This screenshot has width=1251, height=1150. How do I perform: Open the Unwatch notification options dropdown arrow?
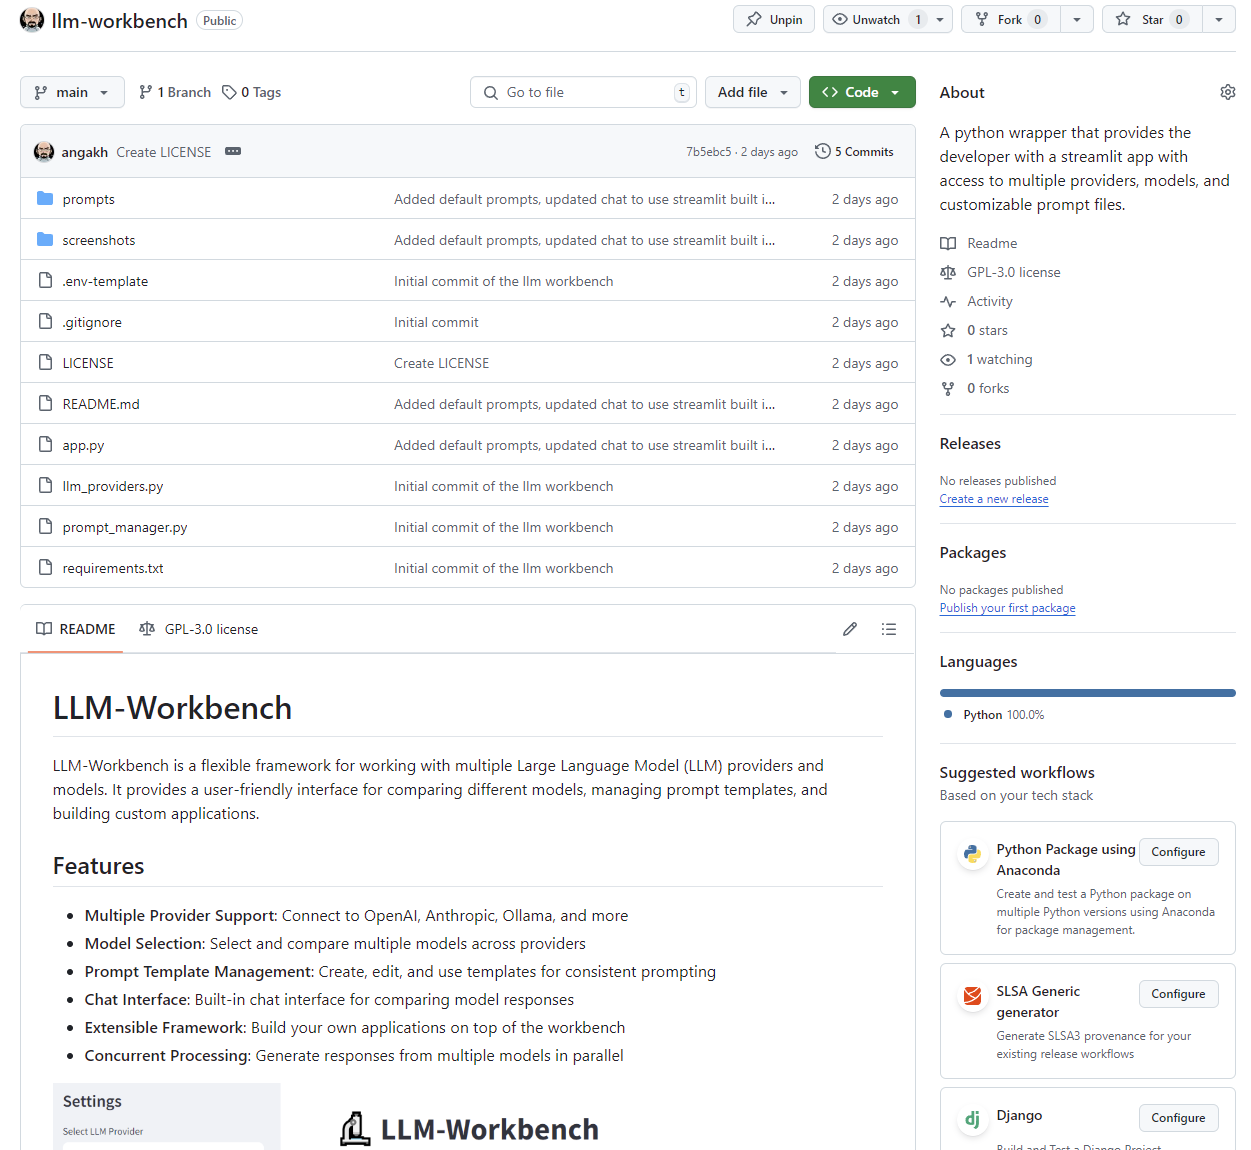tap(940, 20)
